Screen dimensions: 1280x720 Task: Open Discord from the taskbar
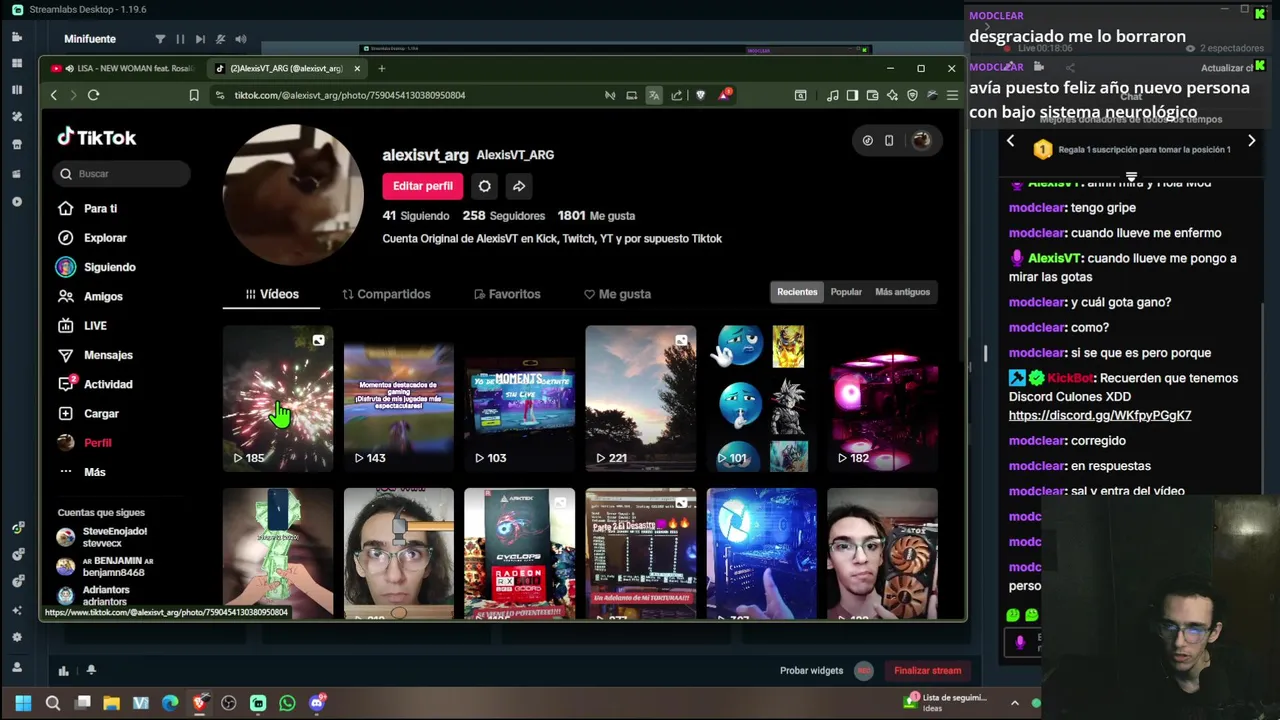point(317,703)
